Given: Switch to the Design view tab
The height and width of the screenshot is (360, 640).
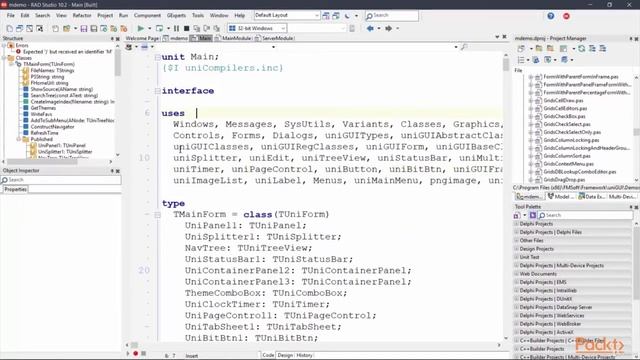Looking at the screenshot, I should pyautogui.click(x=285, y=355).
